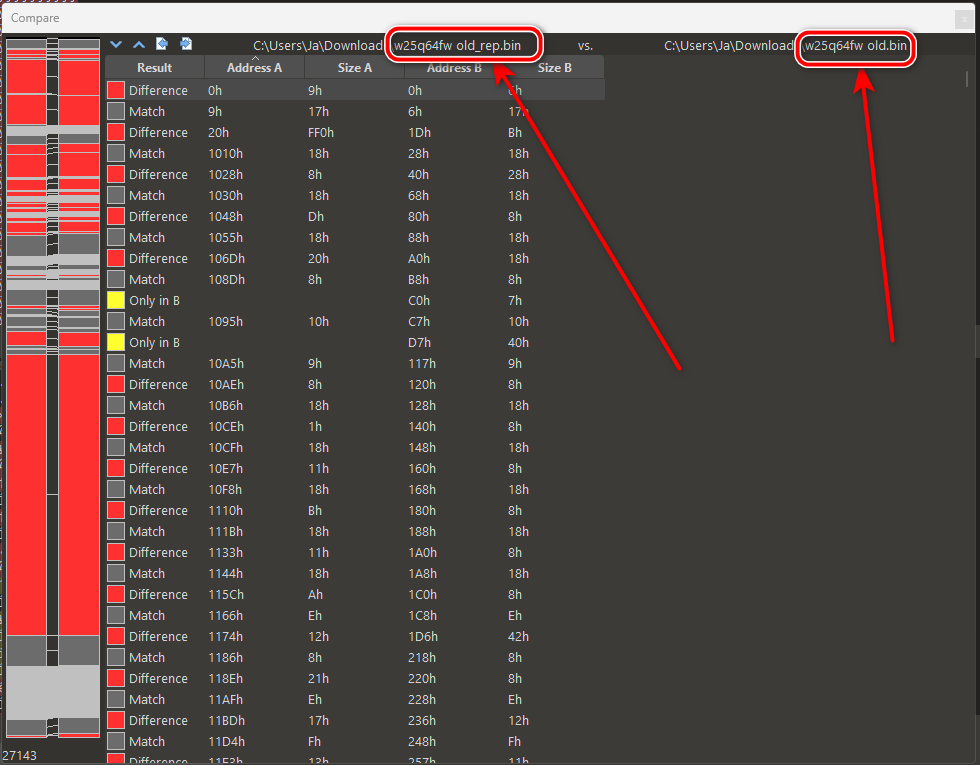Select Difference row at Address A 1028h

tap(355, 174)
